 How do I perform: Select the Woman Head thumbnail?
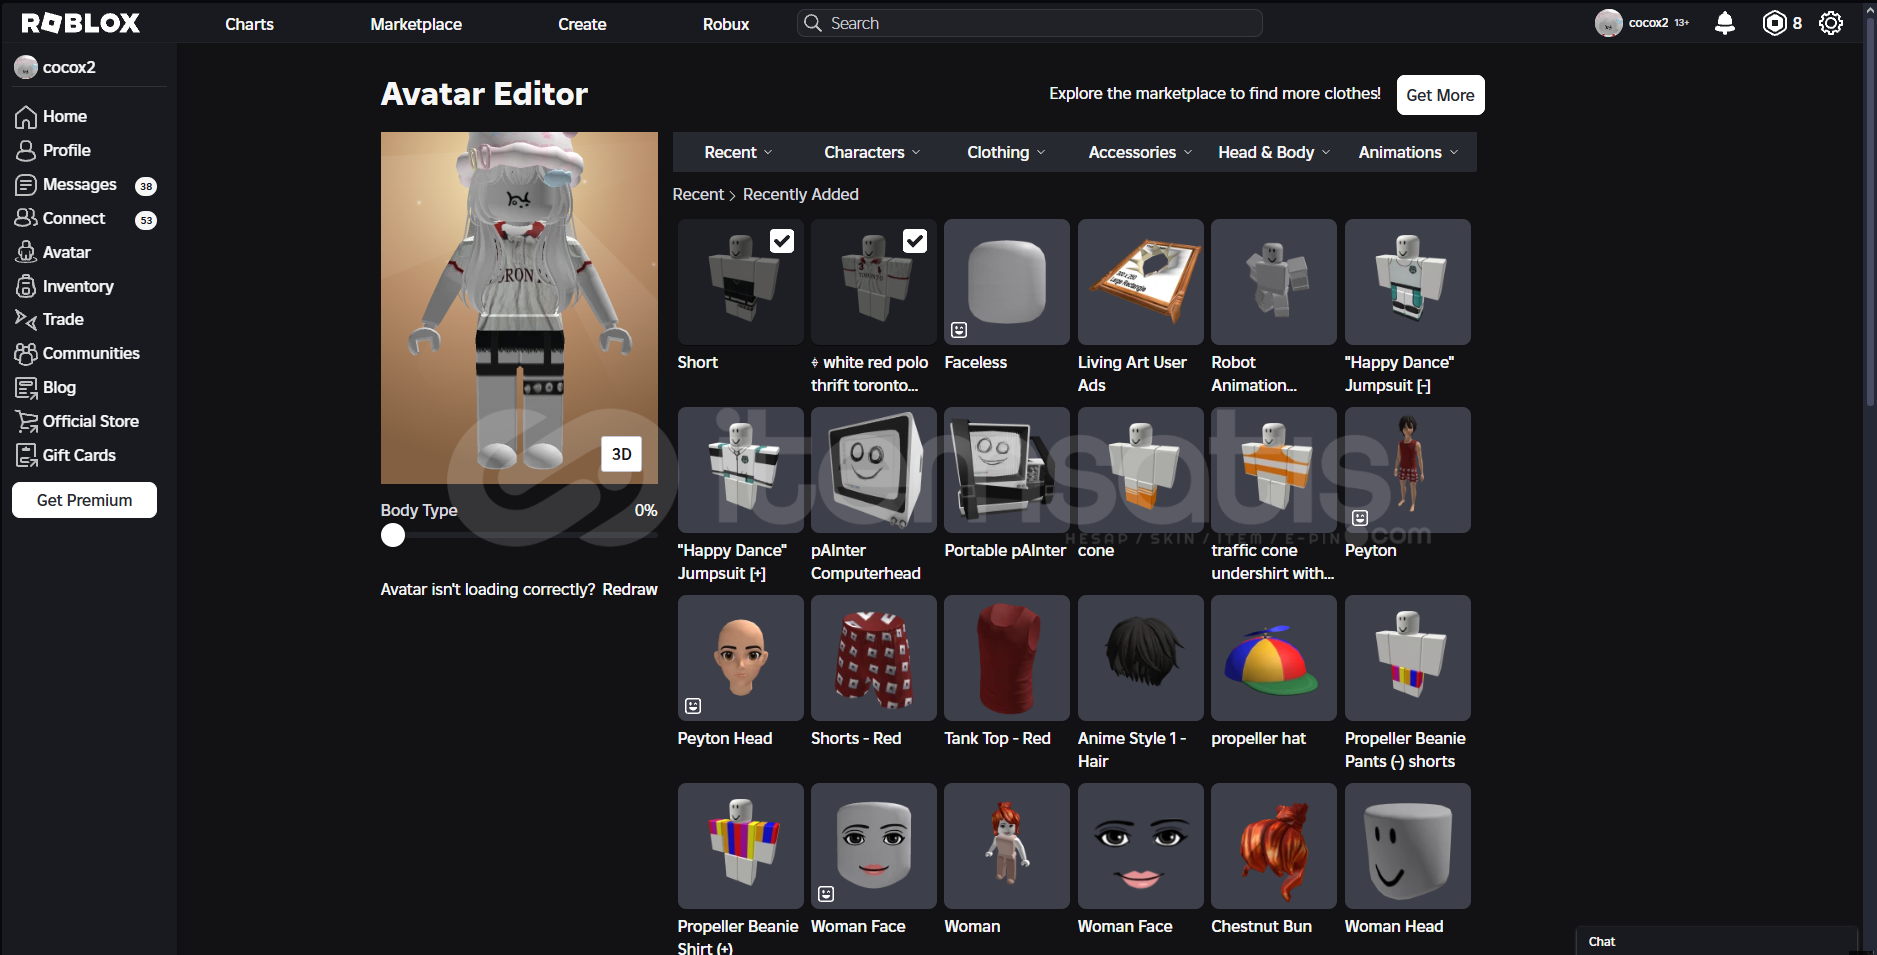[1408, 846]
